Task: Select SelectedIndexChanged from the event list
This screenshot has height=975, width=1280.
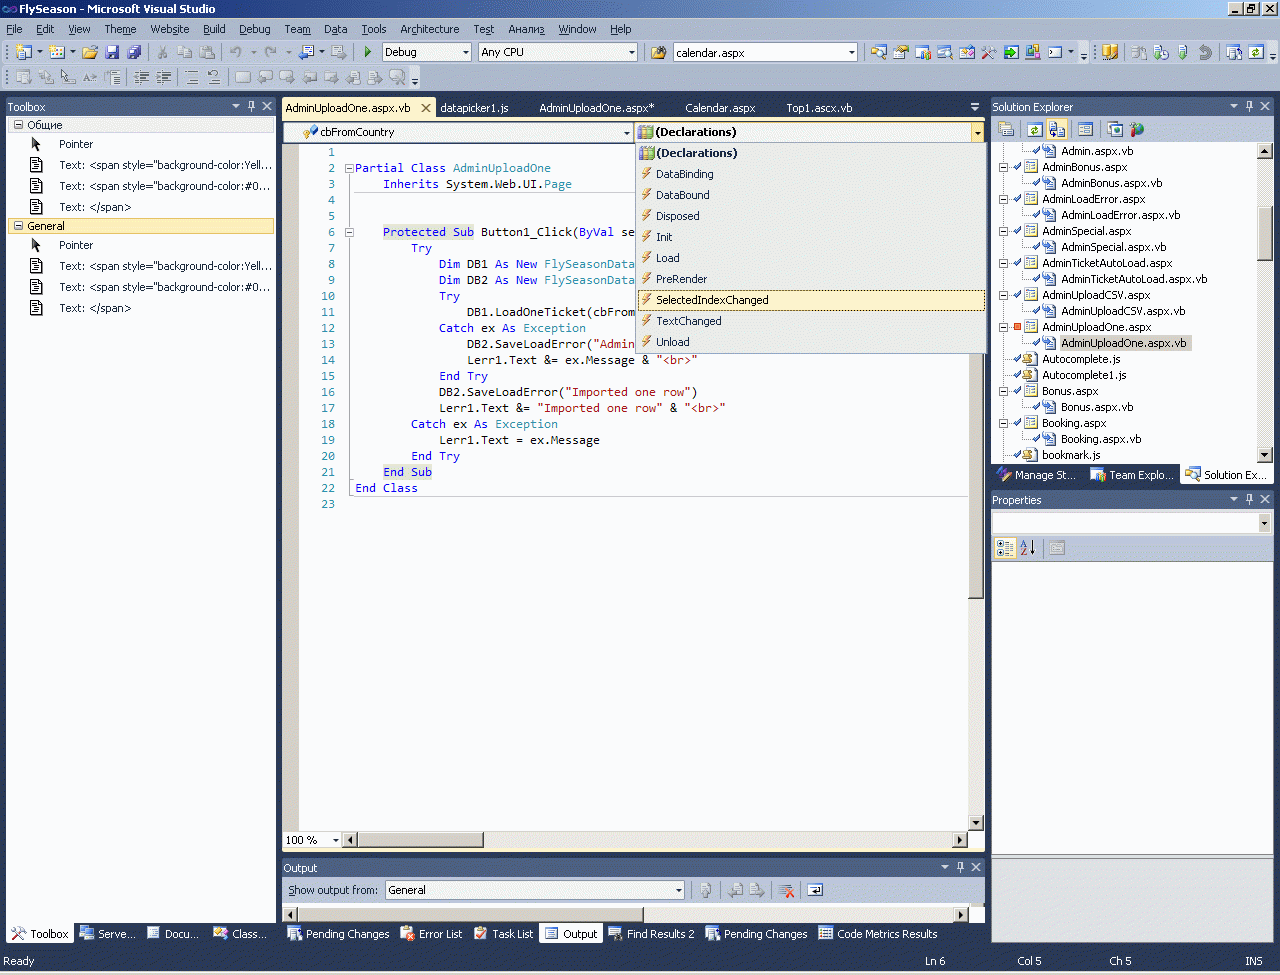Action: click(712, 300)
